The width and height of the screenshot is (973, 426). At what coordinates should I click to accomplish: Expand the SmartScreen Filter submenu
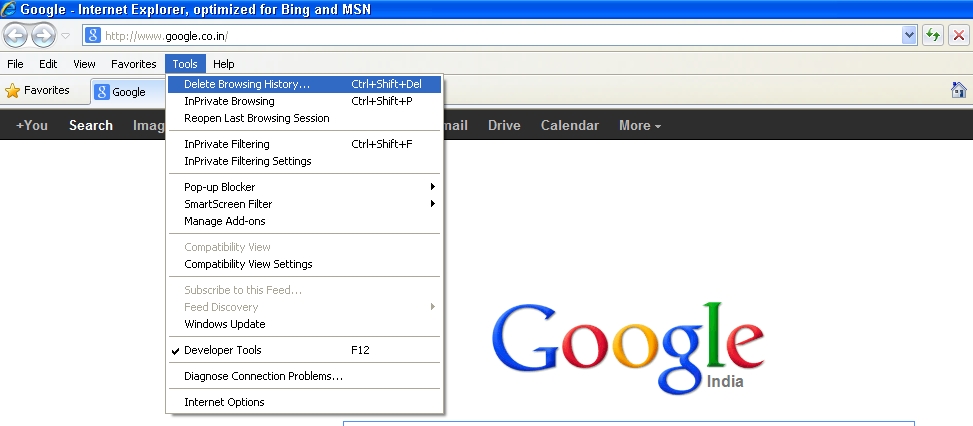pyautogui.click(x=304, y=203)
